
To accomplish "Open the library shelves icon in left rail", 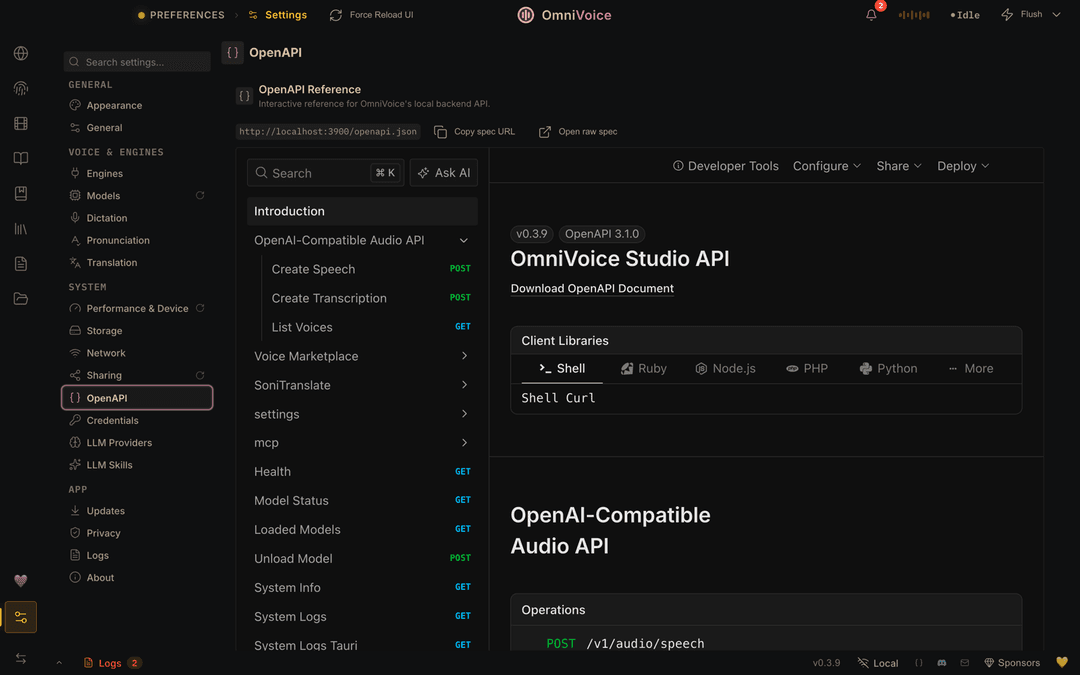I will pyautogui.click(x=21, y=229).
